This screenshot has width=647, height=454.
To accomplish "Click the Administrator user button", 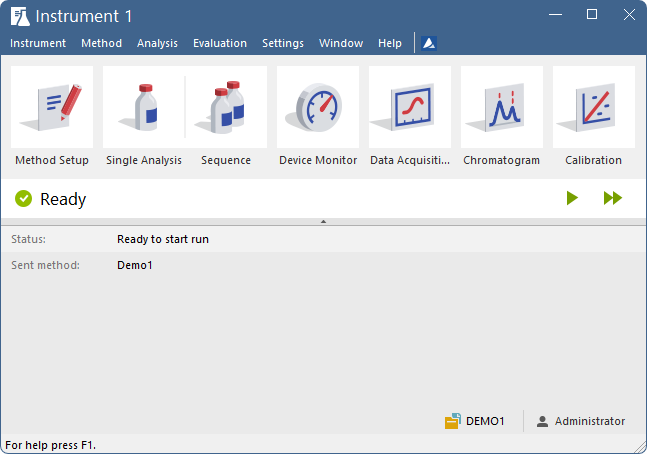I will tap(581, 421).
